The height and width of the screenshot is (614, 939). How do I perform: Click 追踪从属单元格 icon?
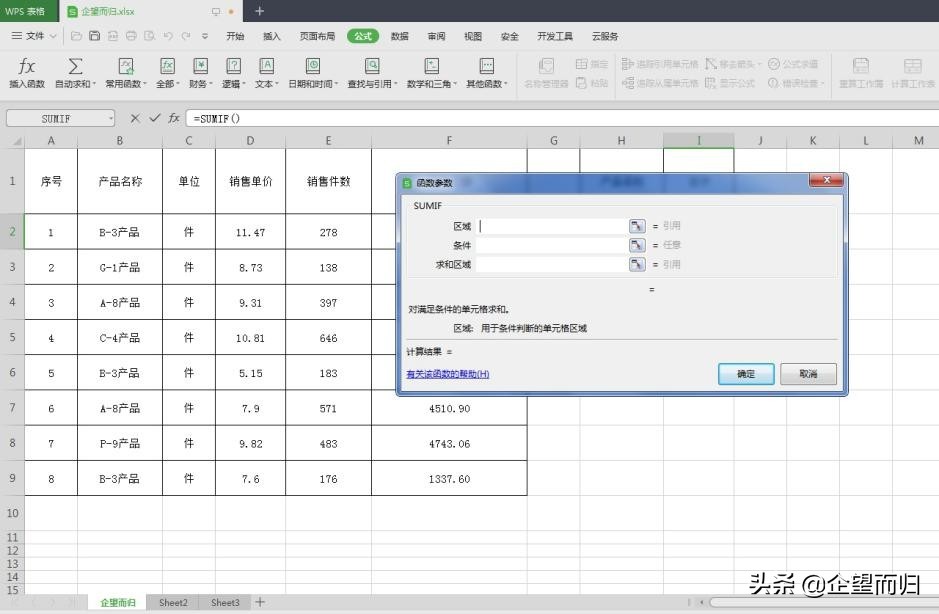coord(628,83)
